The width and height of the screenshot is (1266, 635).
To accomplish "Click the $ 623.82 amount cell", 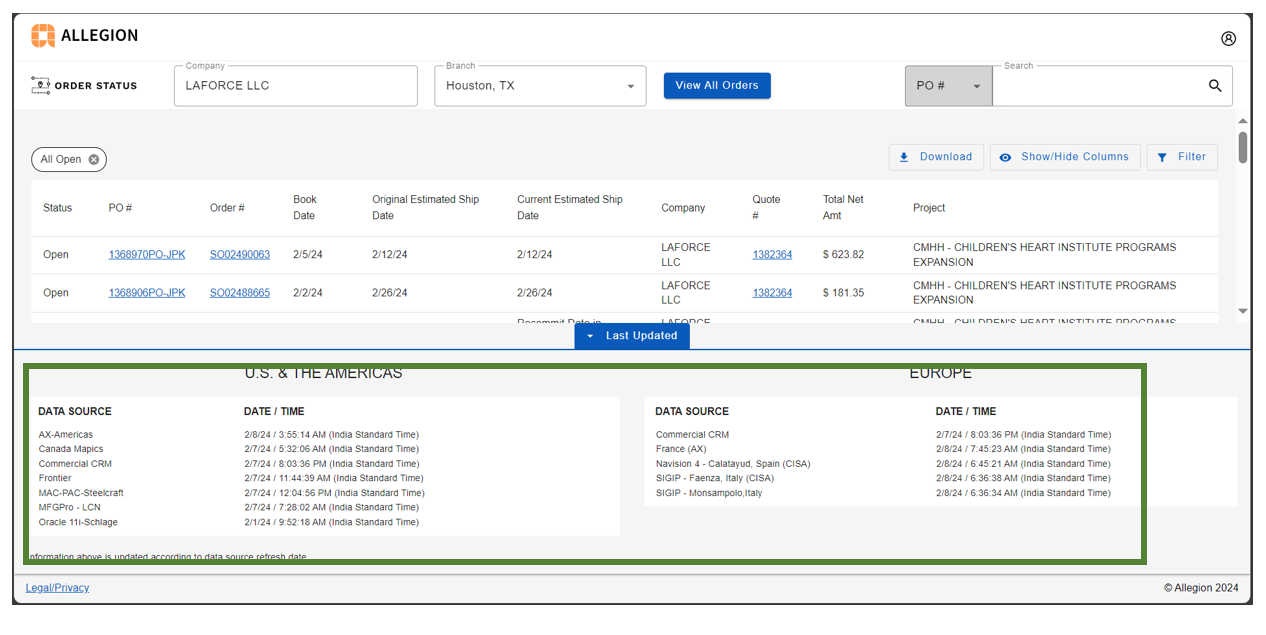I will coord(843,255).
